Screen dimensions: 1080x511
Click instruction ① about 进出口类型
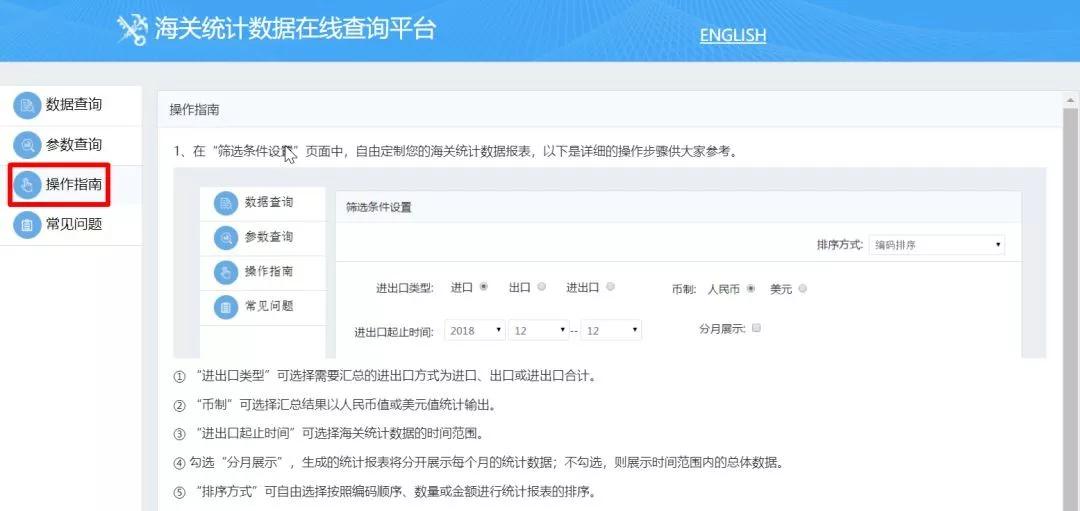[x=384, y=377]
